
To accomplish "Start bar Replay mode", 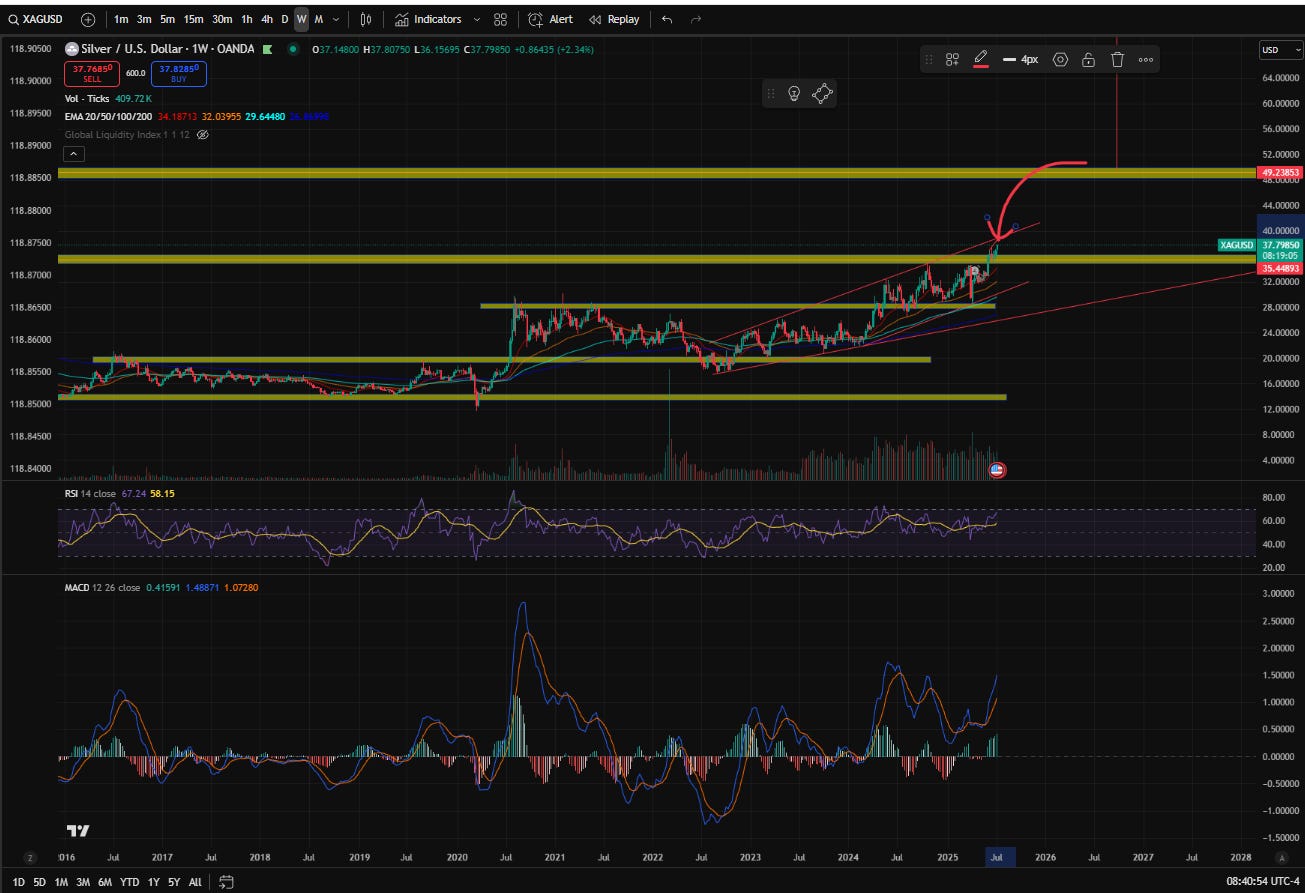I will point(614,19).
